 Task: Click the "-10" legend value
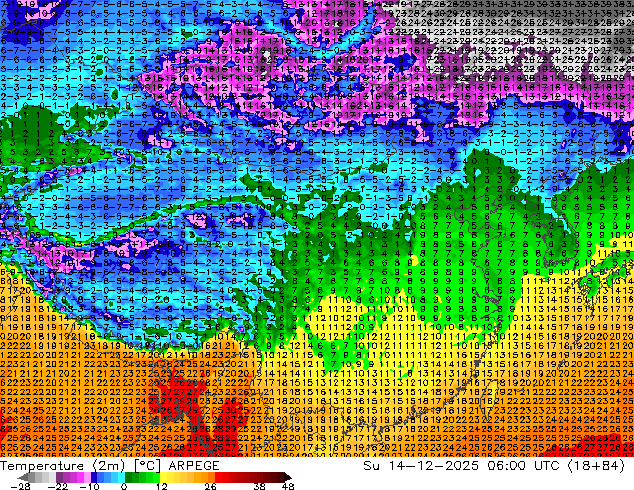pos(89,486)
